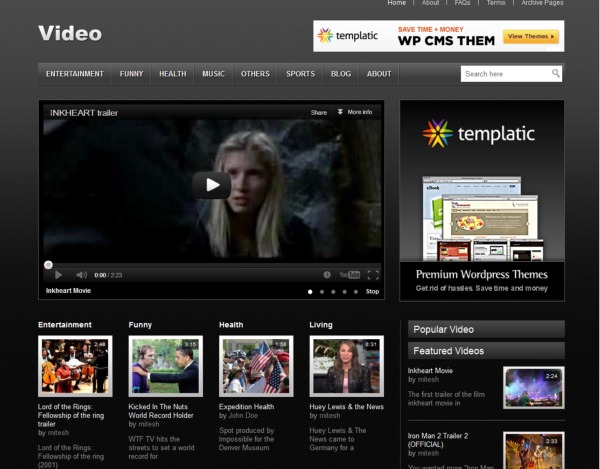
Task: Open the Funny menu item
Action: [x=131, y=74]
